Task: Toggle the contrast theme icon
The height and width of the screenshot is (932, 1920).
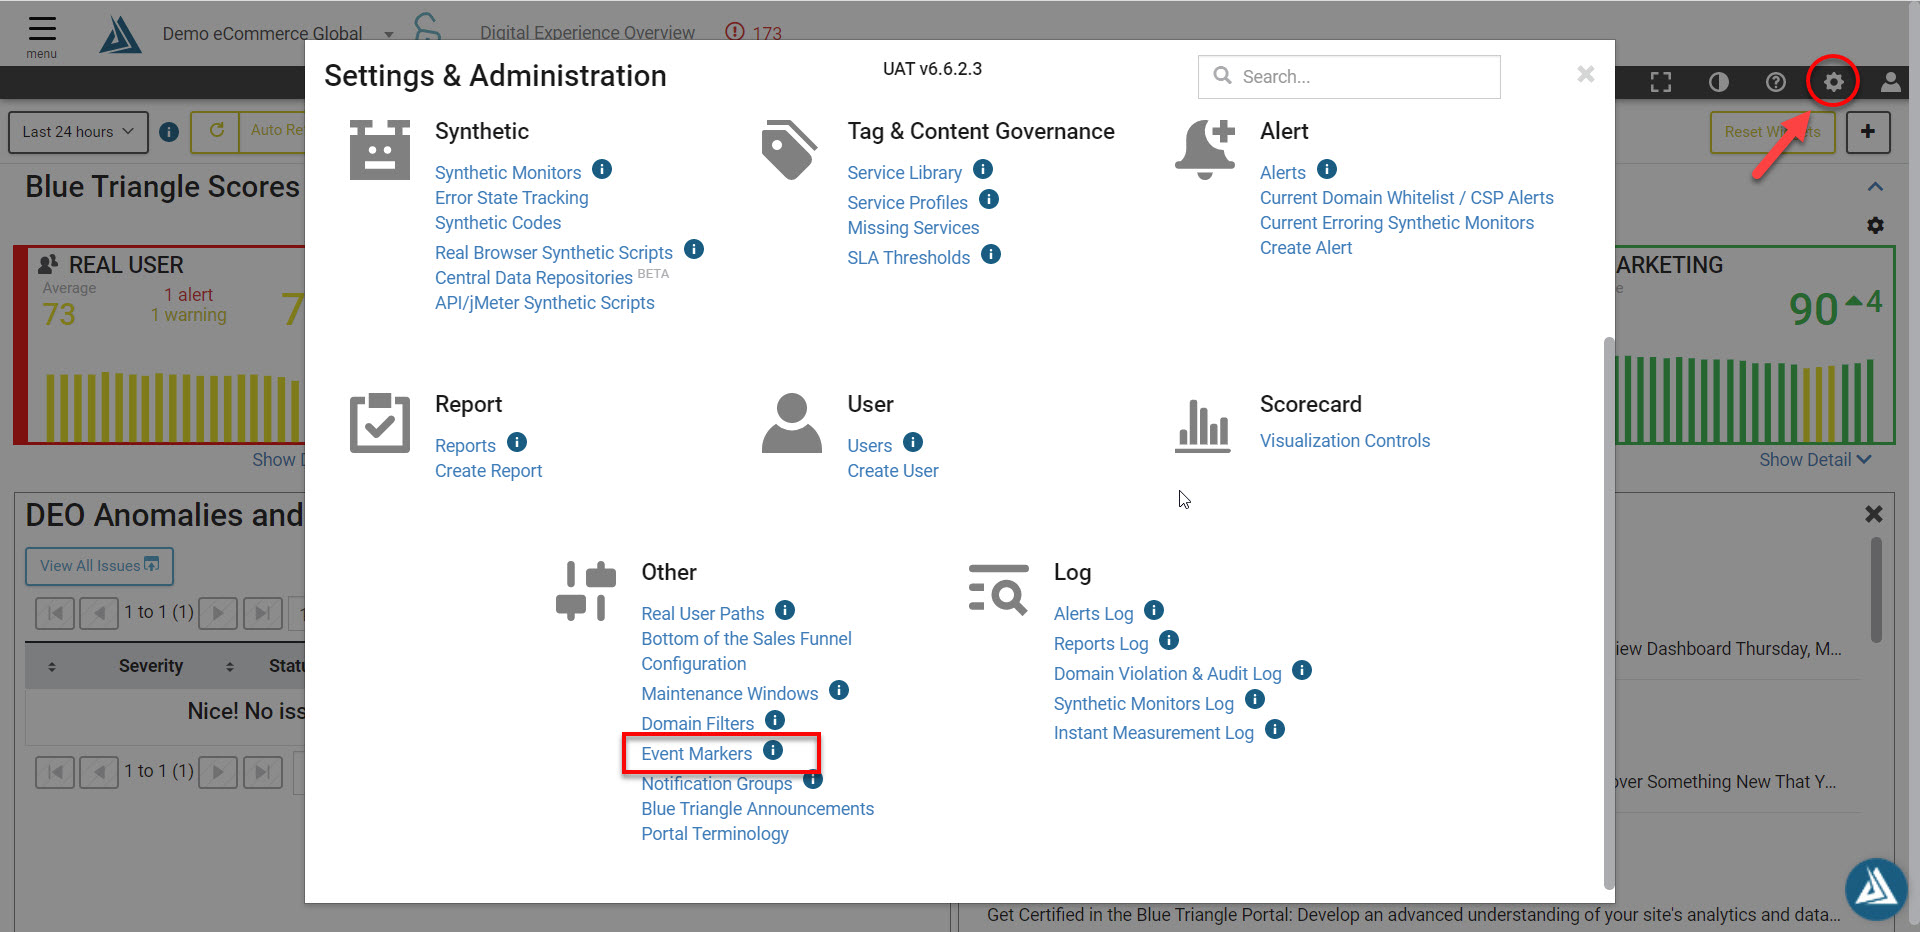Action: pyautogui.click(x=1718, y=82)
